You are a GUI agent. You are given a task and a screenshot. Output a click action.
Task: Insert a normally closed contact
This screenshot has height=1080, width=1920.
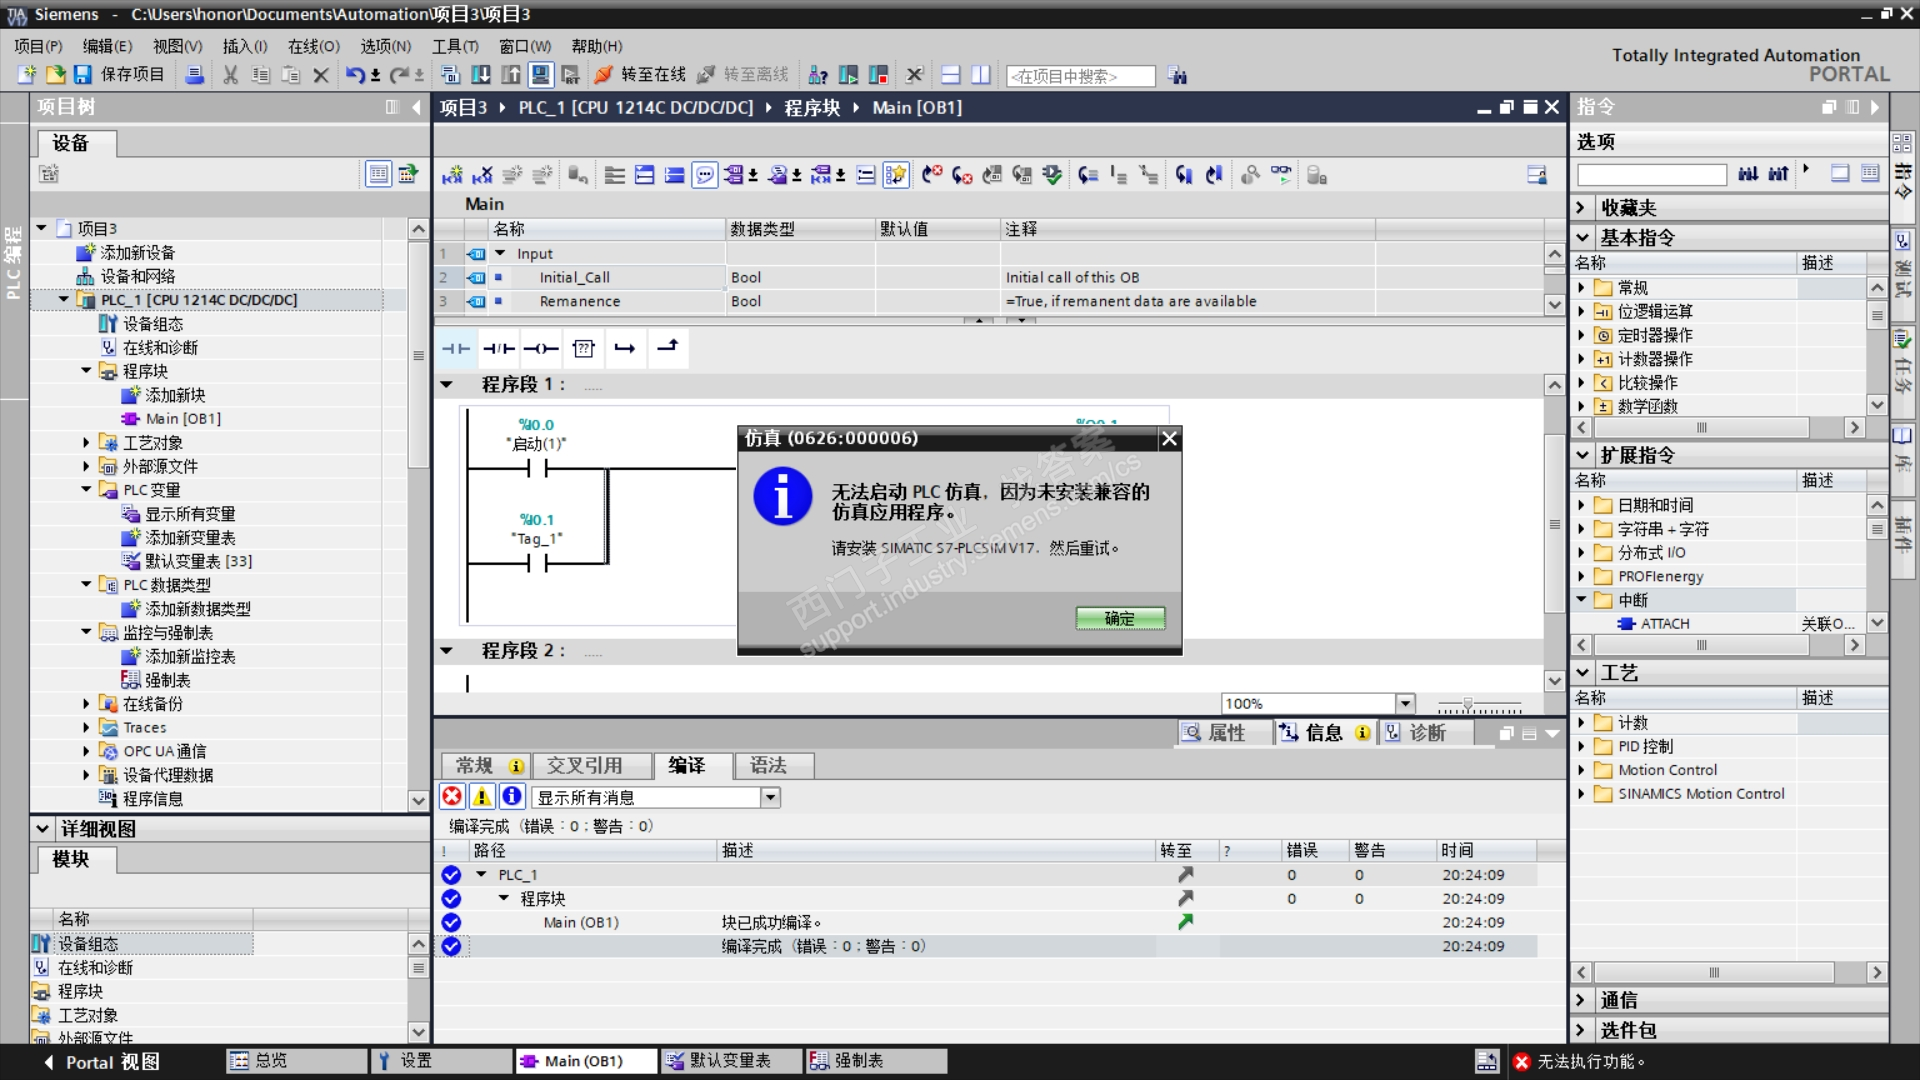point(498,348)
